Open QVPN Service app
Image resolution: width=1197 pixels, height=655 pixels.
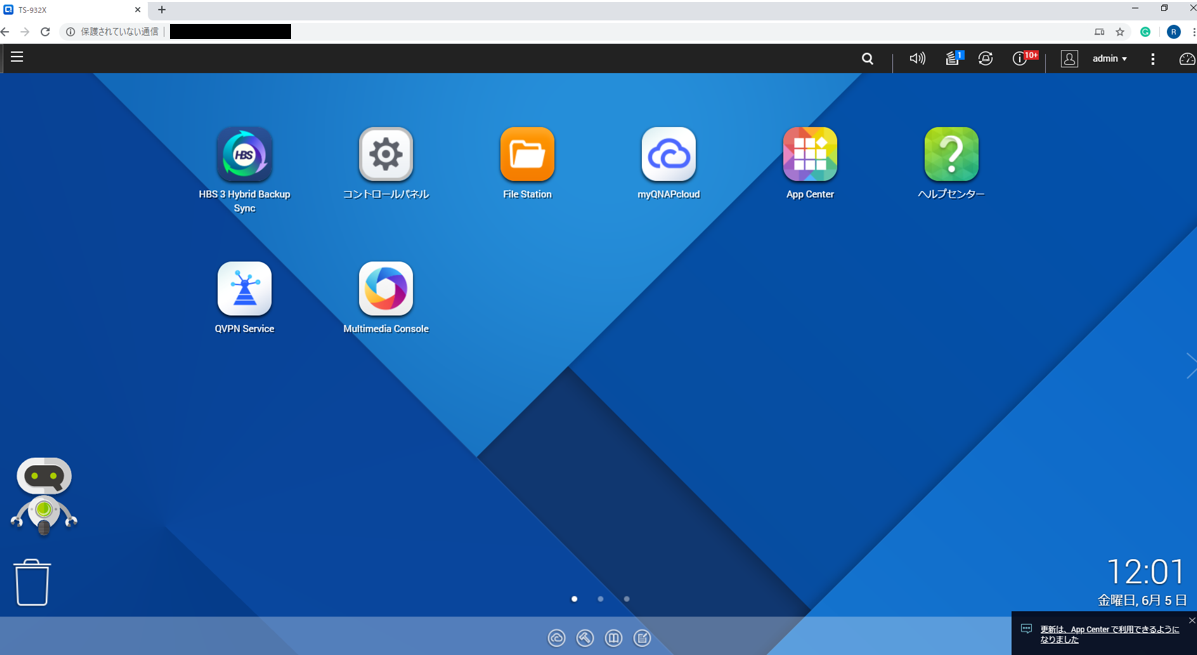(244, 289)
